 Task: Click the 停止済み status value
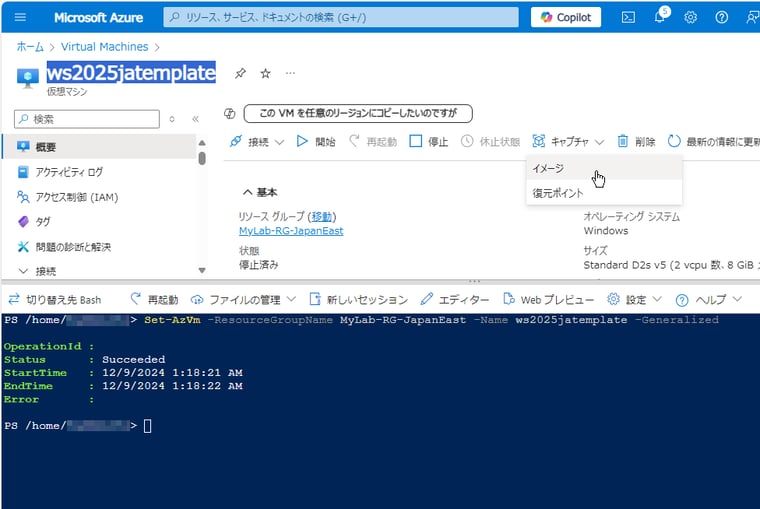(259, 265)
